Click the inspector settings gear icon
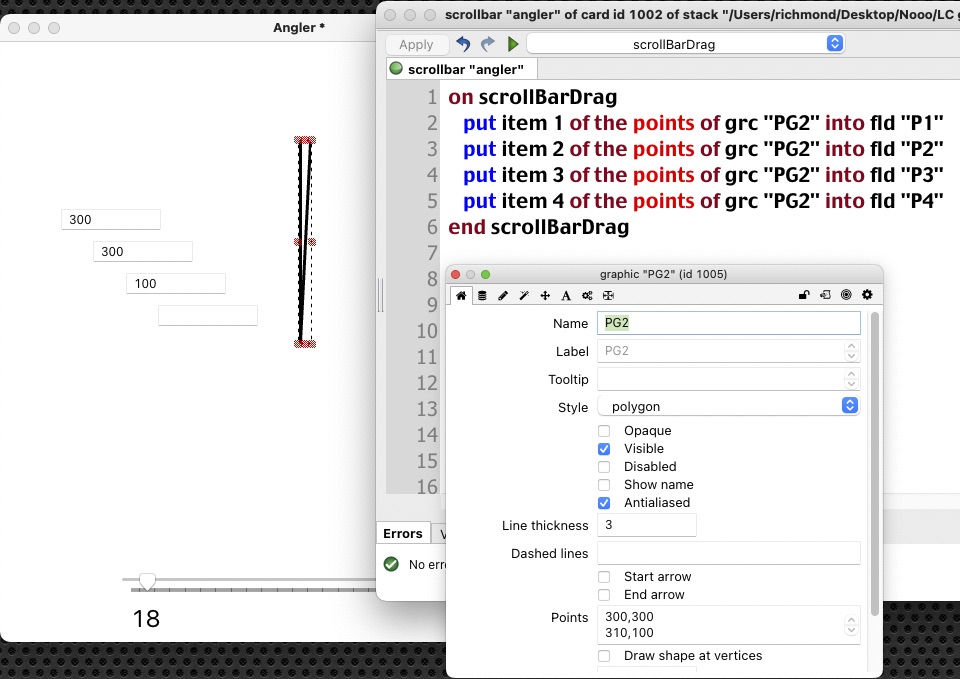This screenshot has height=679, width=960. (x=867, y=295)
